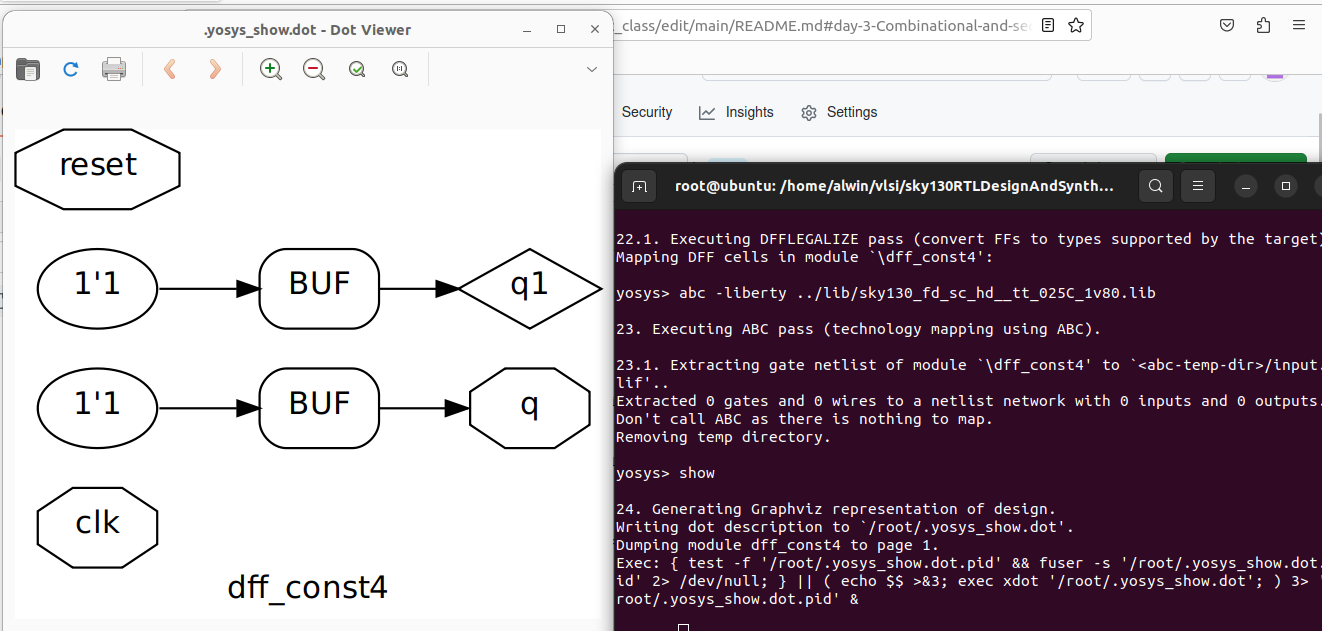Viewport: 1322px width, 631px height.
Task: Navigate back in Dot Viewer
Action: (x=170, y=69)
